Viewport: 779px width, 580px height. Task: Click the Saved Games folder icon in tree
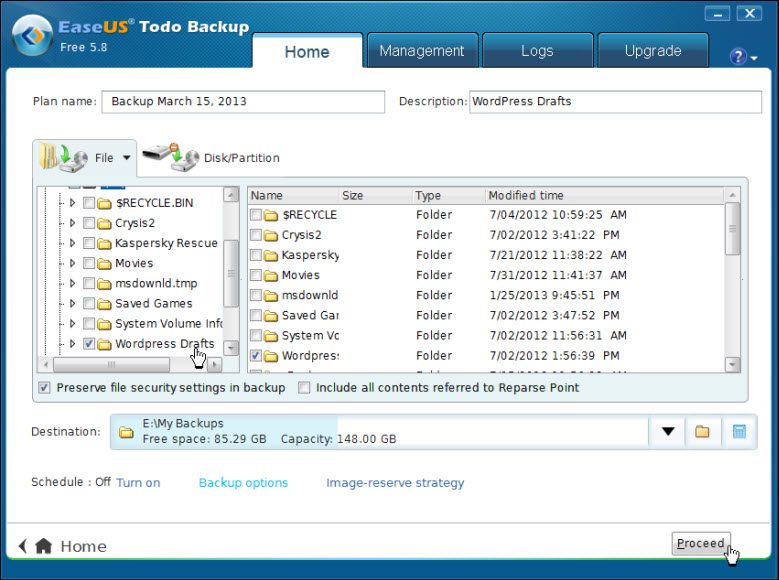point(104,304)
